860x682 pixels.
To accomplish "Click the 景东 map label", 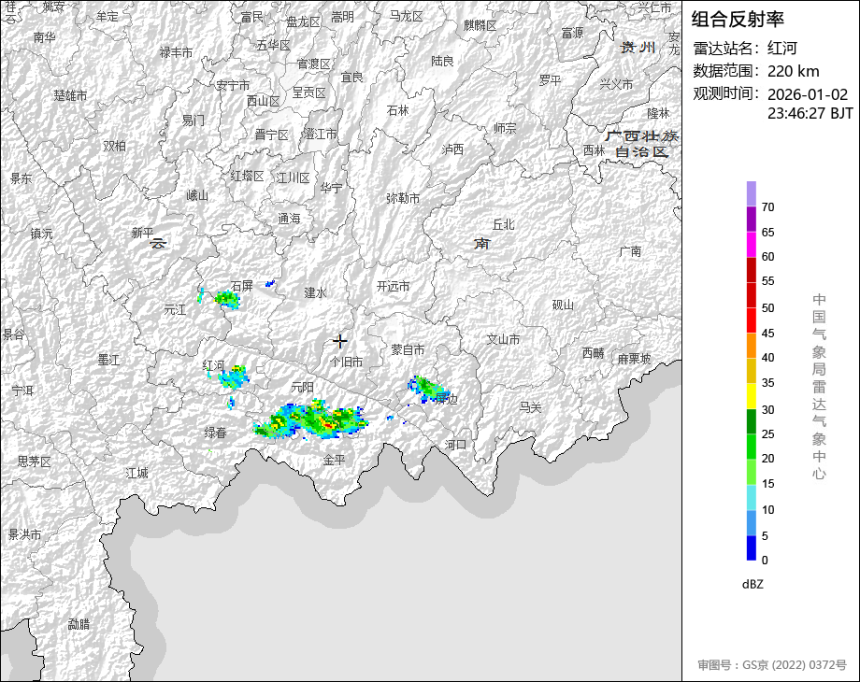I will (21, 178).
